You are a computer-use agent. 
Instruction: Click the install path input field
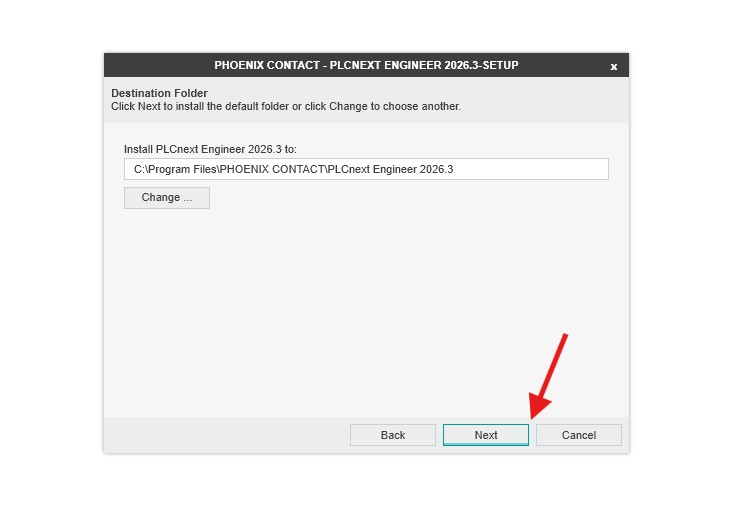(x=366, y=169)
